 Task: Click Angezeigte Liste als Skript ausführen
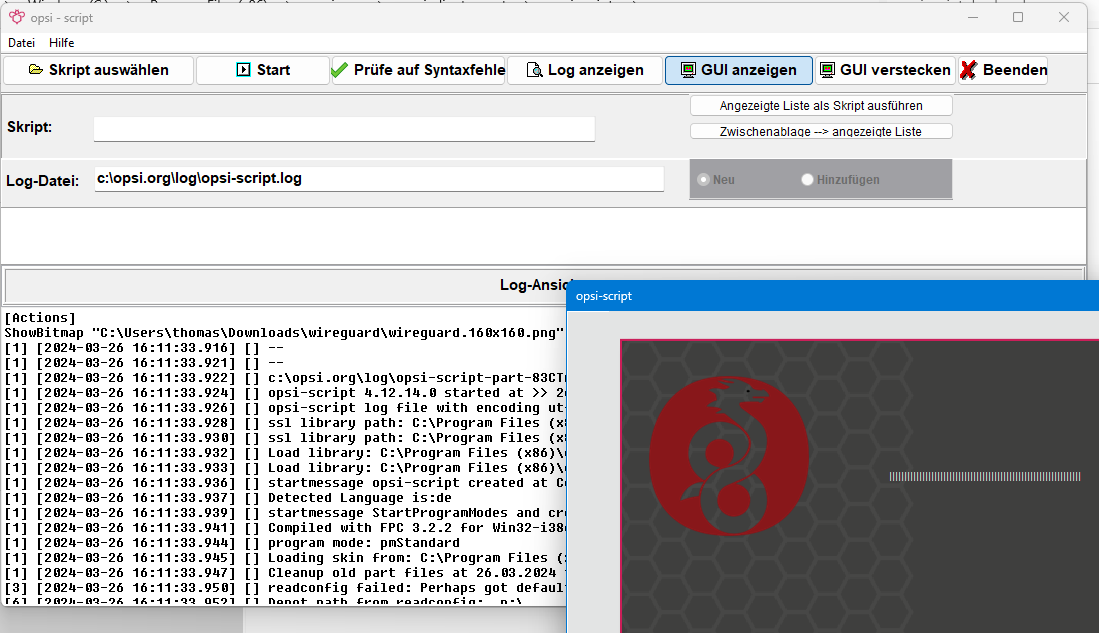[821, 105]
